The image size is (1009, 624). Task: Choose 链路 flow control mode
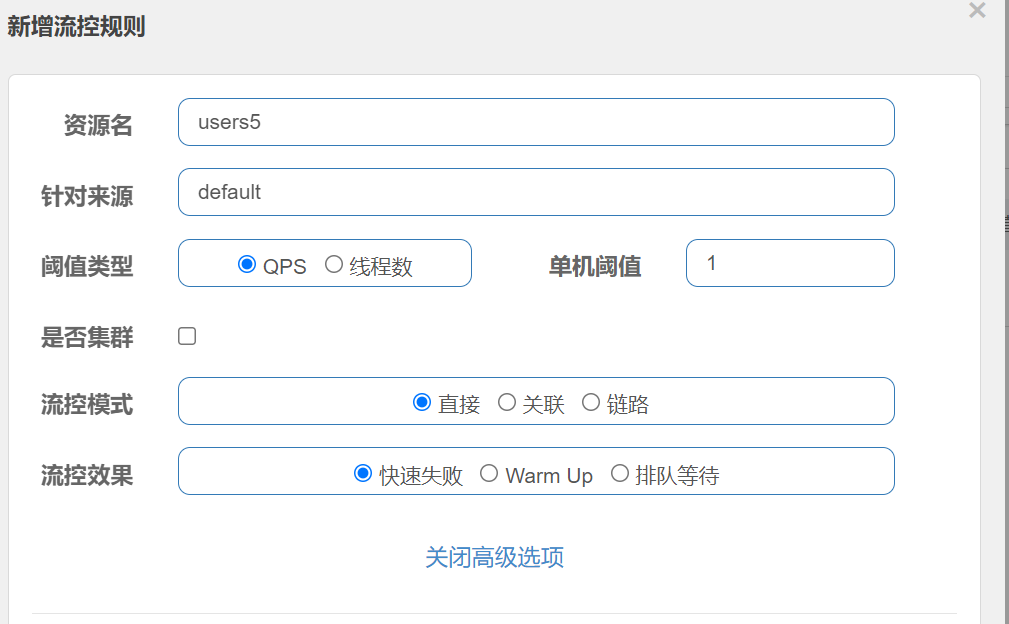pyautogui.click(x=591, y=403)
